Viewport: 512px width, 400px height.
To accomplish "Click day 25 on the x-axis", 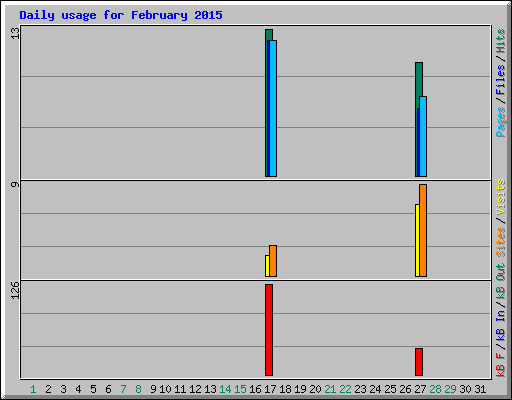I will [390, 389].
